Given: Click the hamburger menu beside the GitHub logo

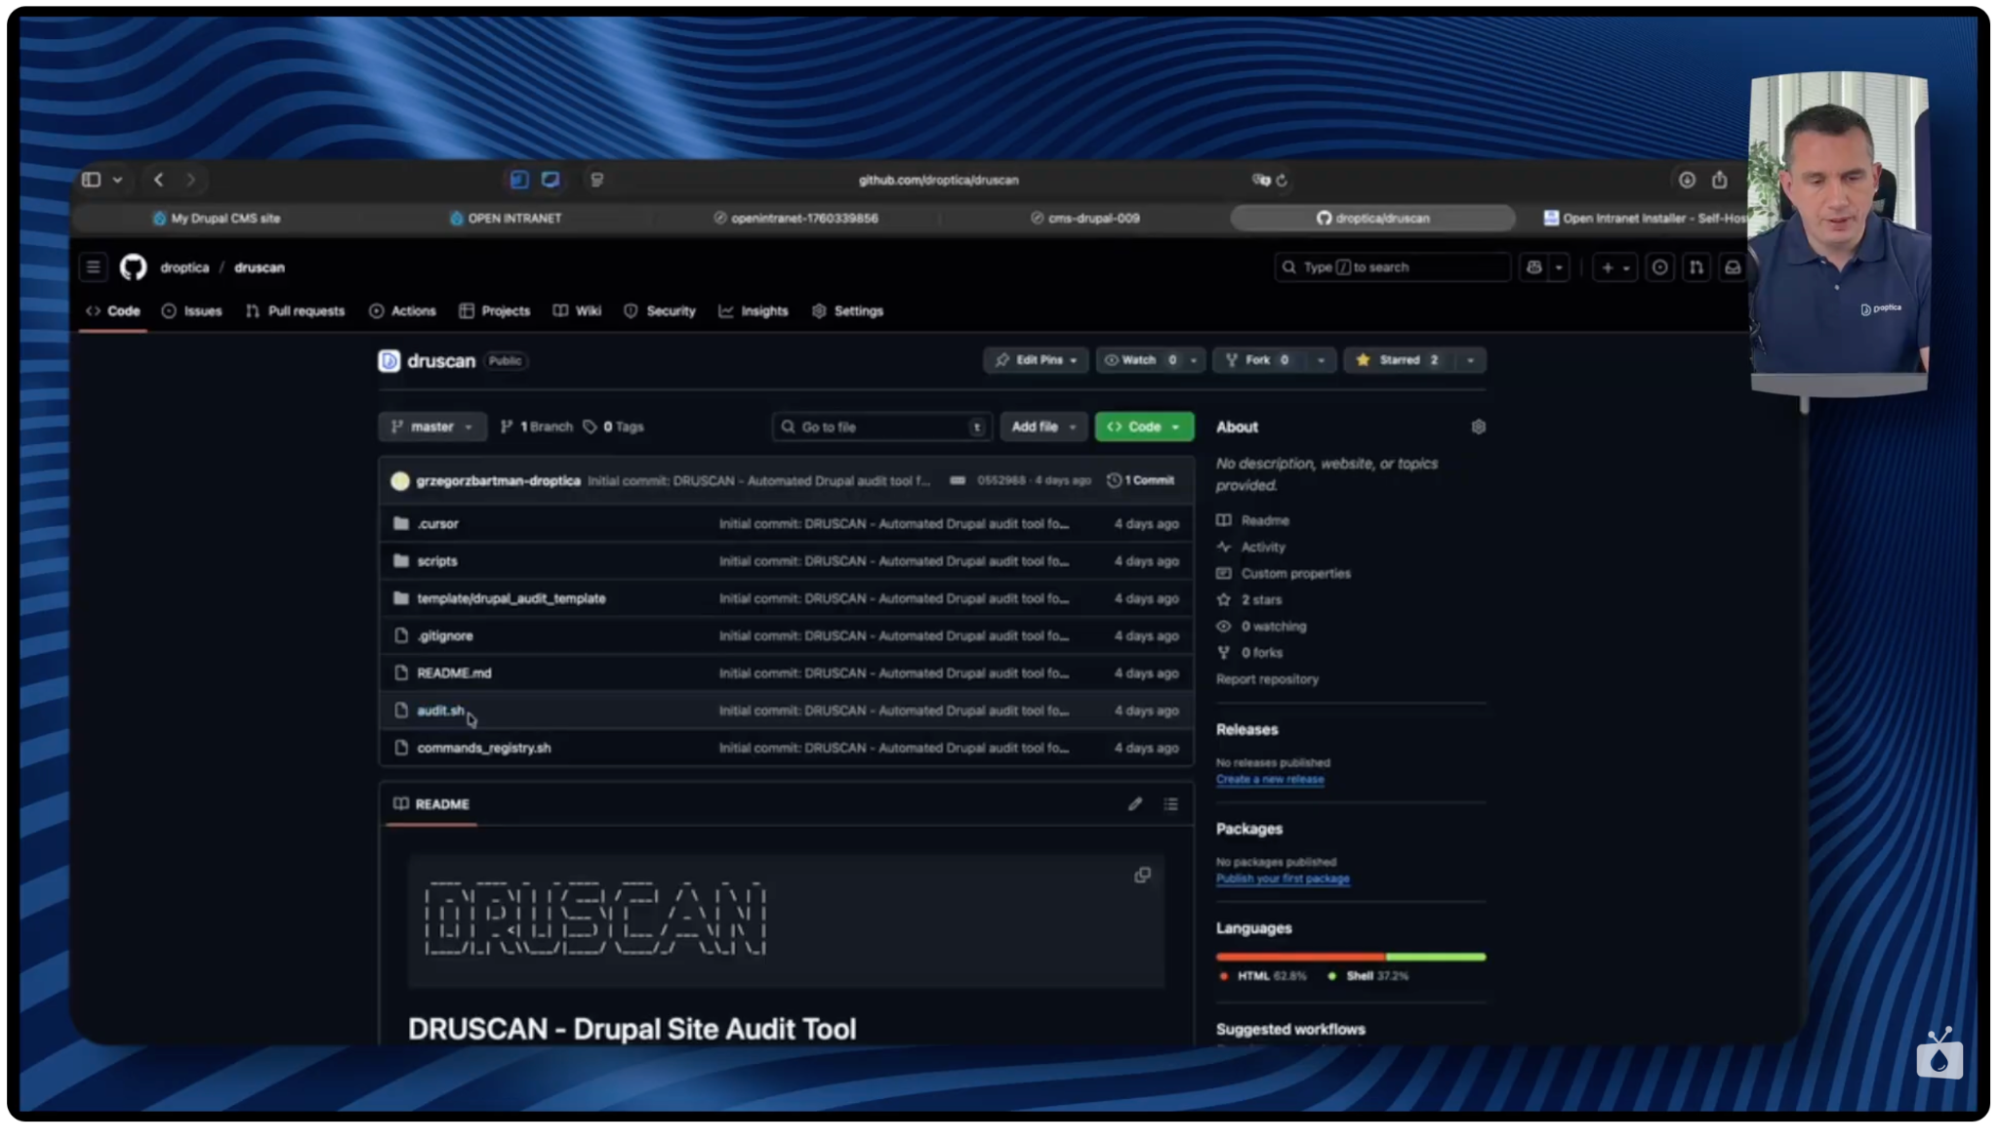Looking at the screenshot, I should pos(93,267).
